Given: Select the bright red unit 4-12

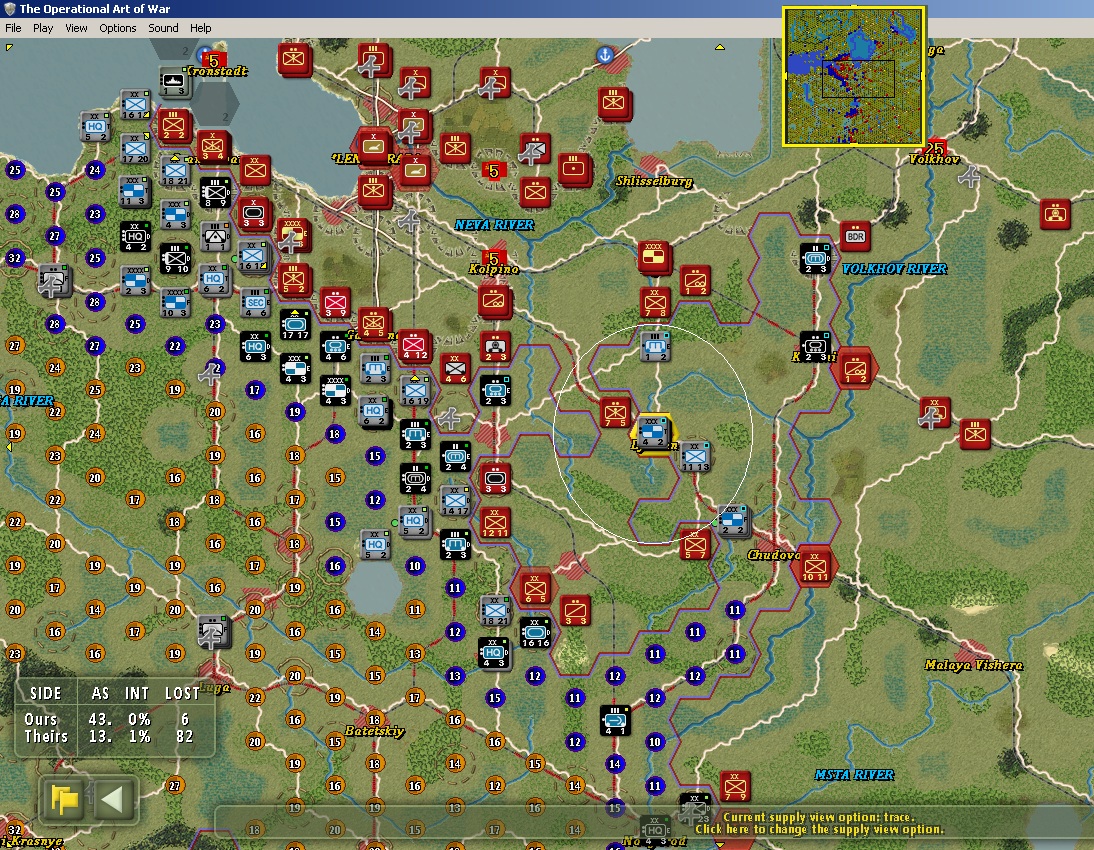Looking at the screenshot, I should pyautogui.click(x=415, y=345).
